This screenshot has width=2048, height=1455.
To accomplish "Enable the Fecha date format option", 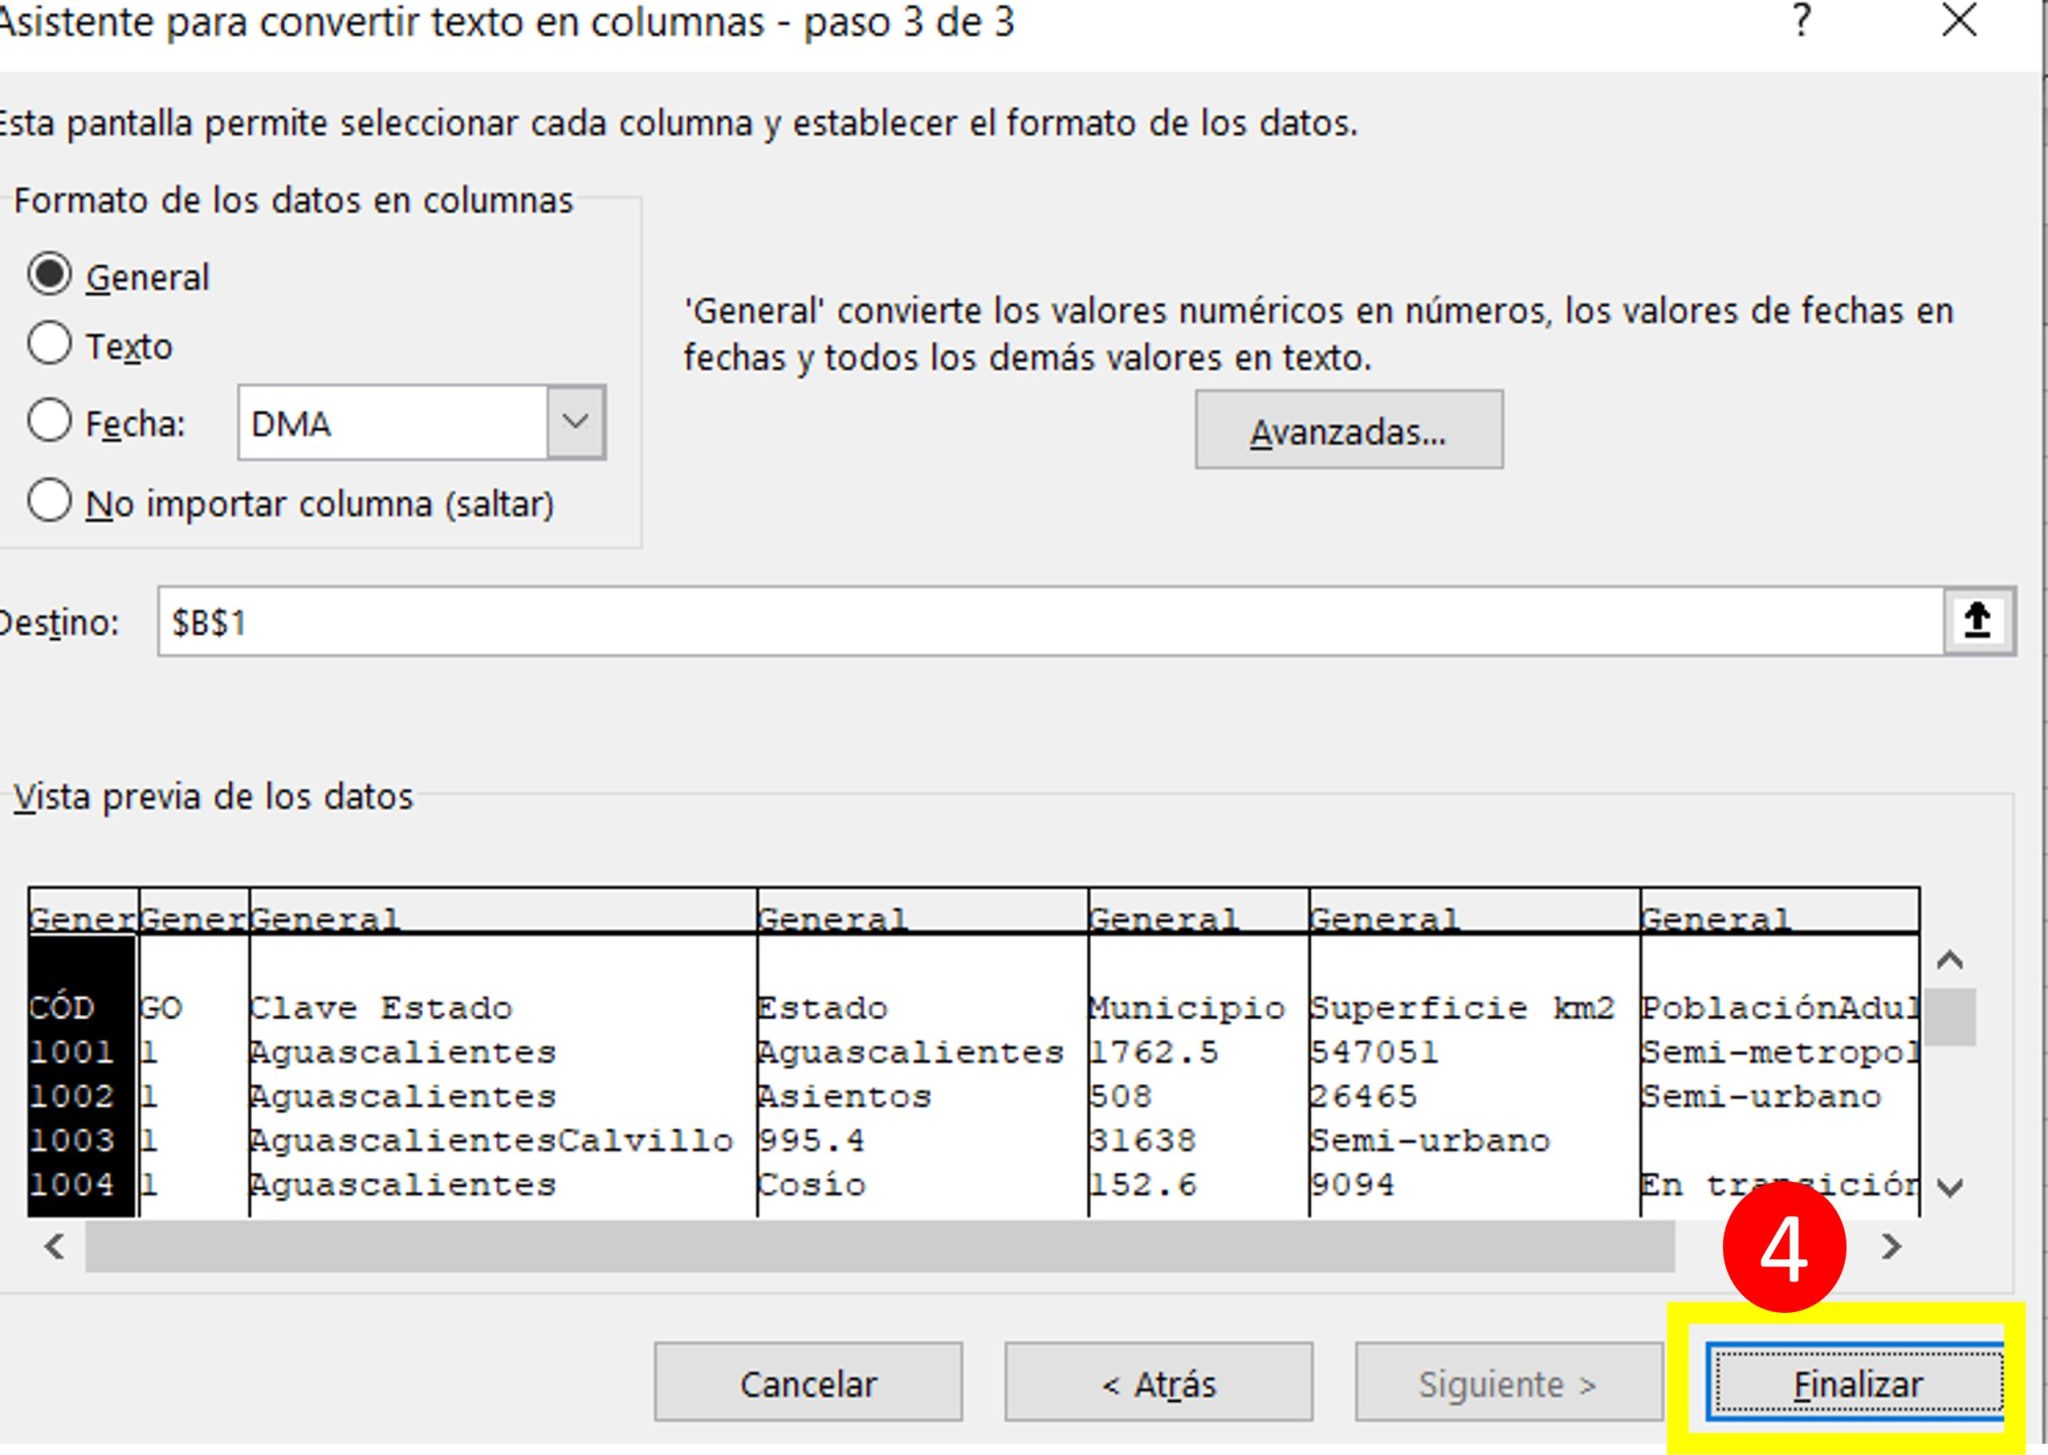I will click(x=50, y=422).
